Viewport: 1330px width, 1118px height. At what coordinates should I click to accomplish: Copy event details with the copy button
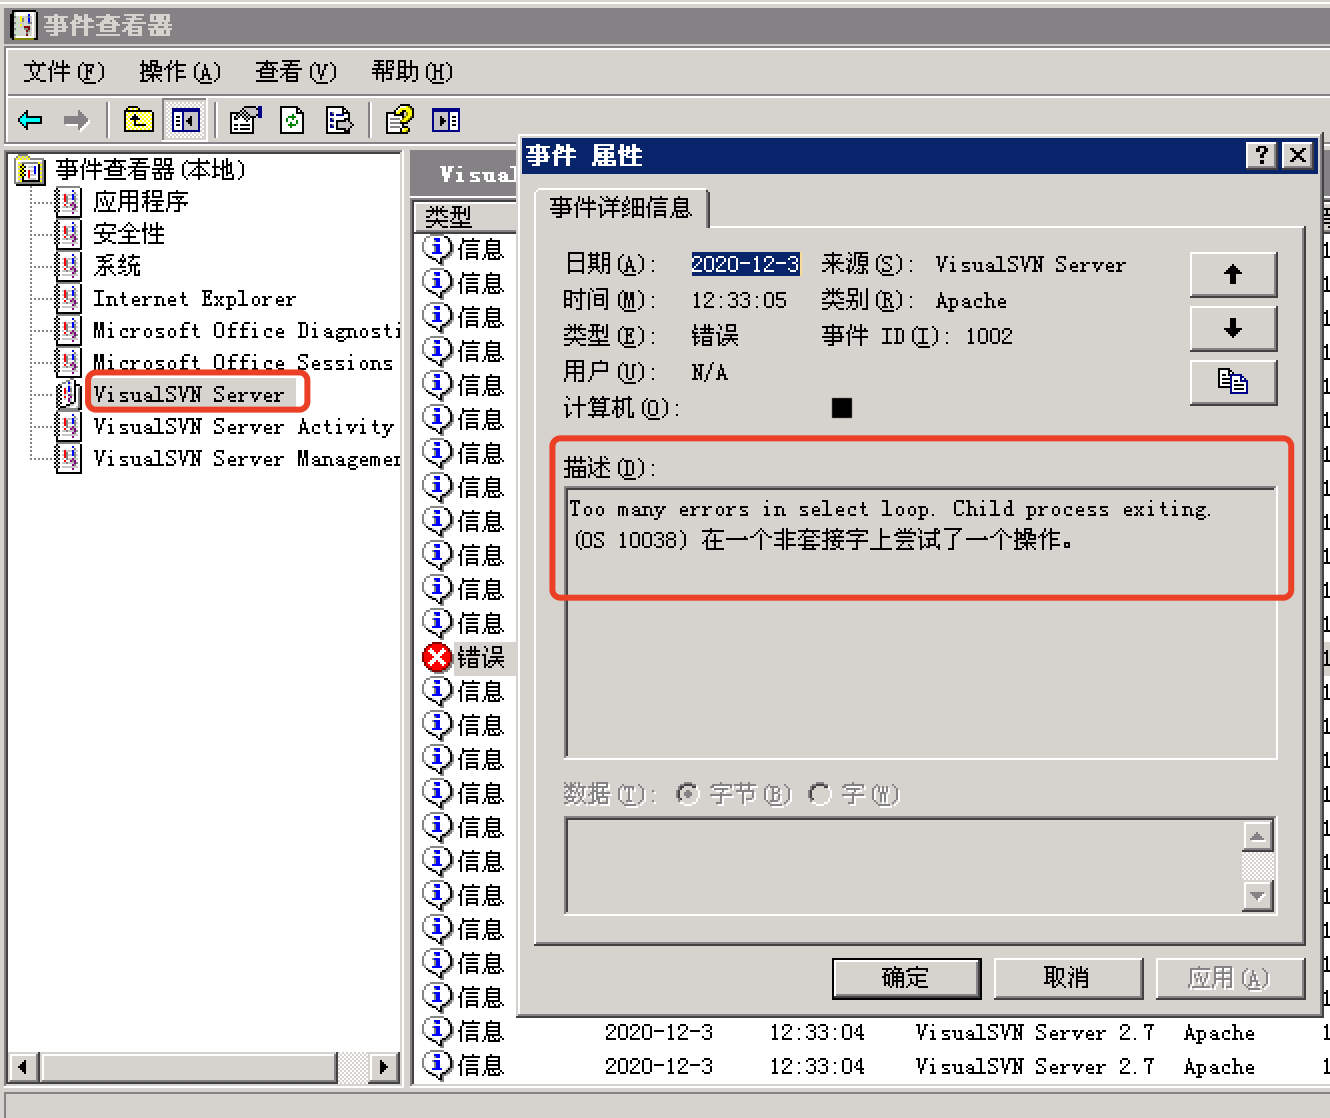[1233, 382]
